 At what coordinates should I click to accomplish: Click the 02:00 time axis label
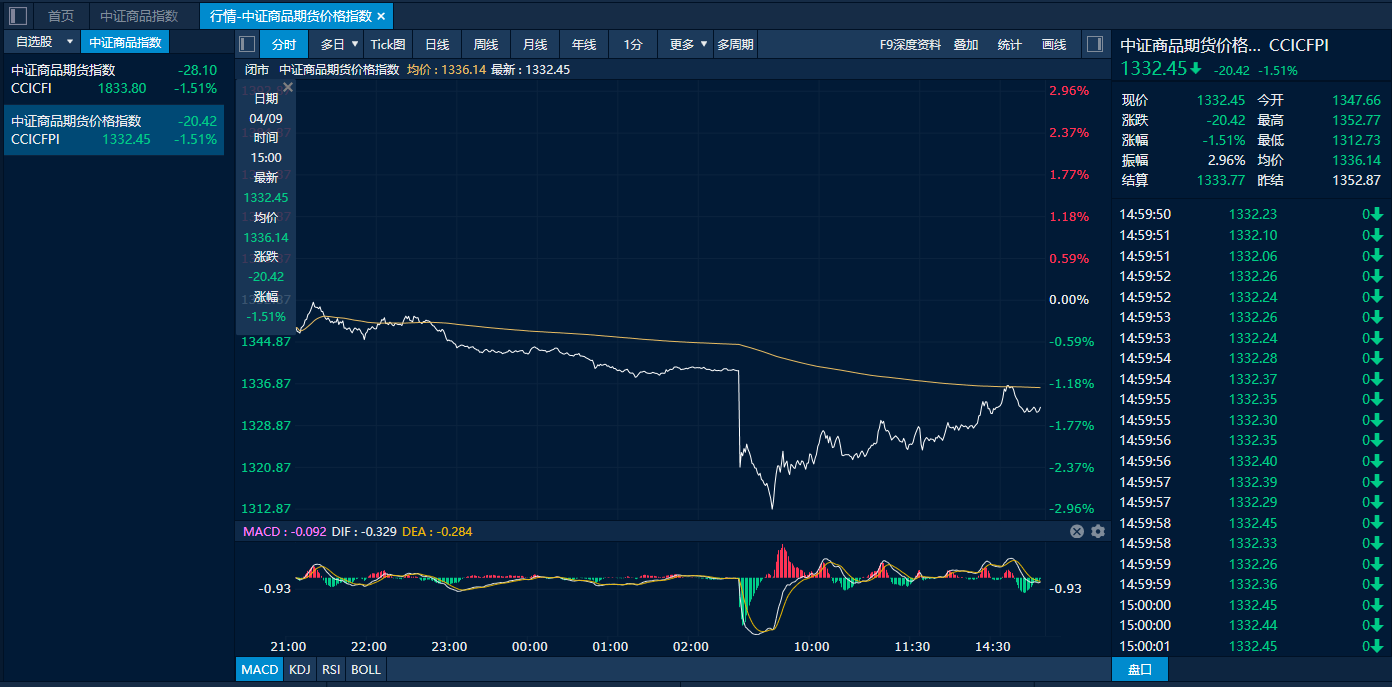click(691, 647)
